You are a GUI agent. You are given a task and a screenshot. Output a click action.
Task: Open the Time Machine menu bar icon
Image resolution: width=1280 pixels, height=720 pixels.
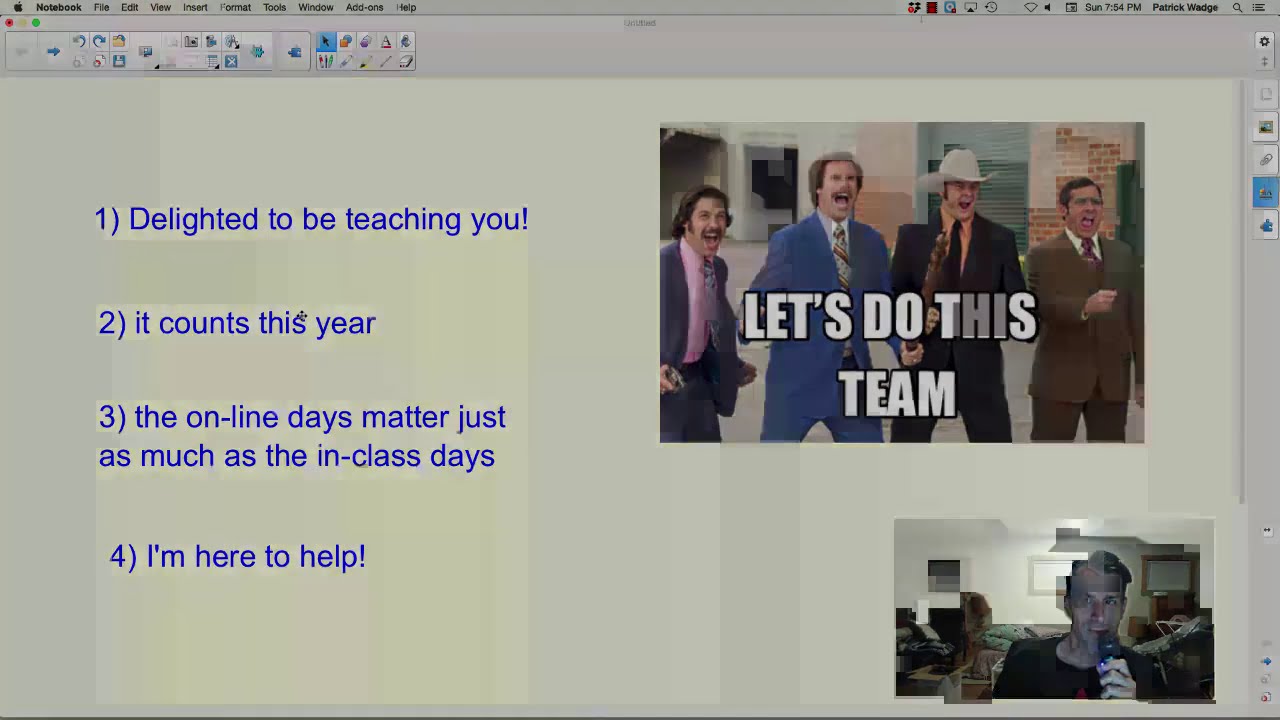(991, 7)
